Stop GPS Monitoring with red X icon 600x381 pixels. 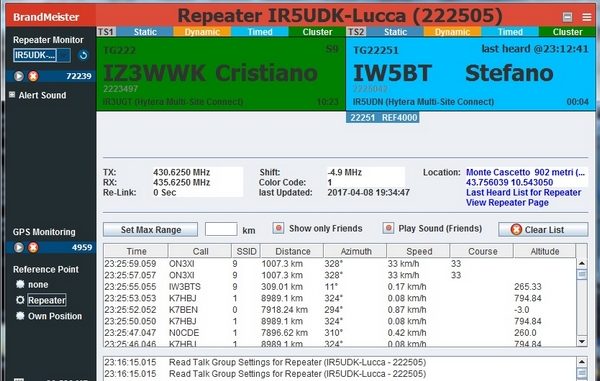[33, 247]
